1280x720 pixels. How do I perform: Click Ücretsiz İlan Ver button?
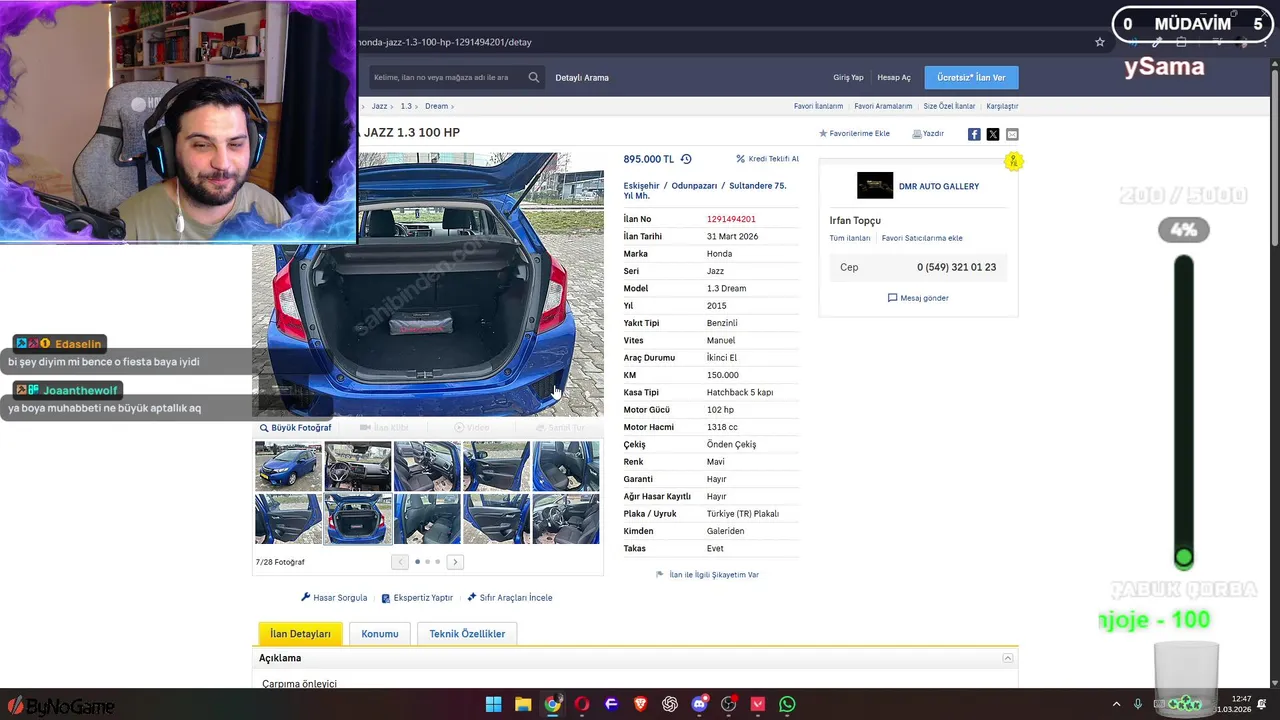coord(971,77)
